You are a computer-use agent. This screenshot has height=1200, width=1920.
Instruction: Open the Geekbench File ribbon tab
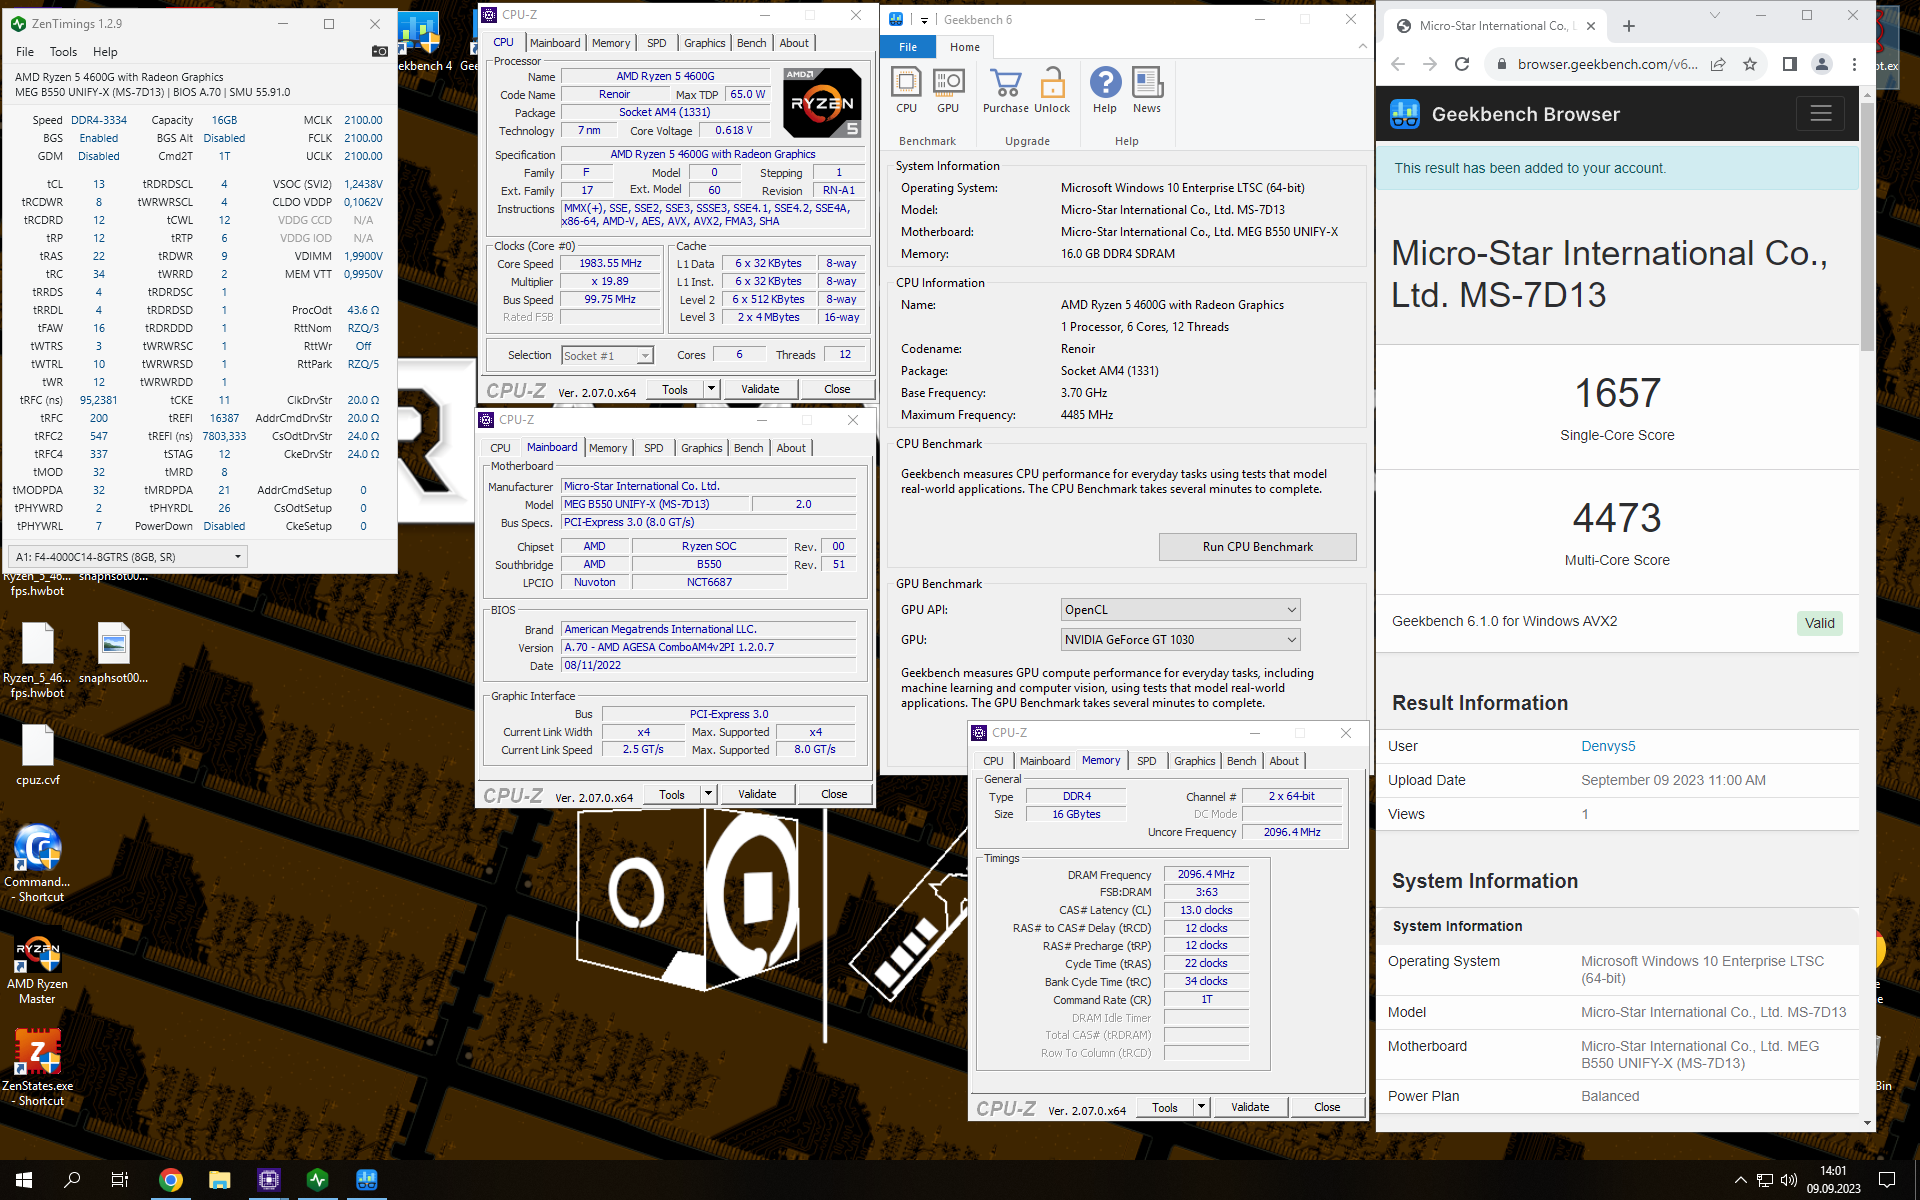pos(908,47)
